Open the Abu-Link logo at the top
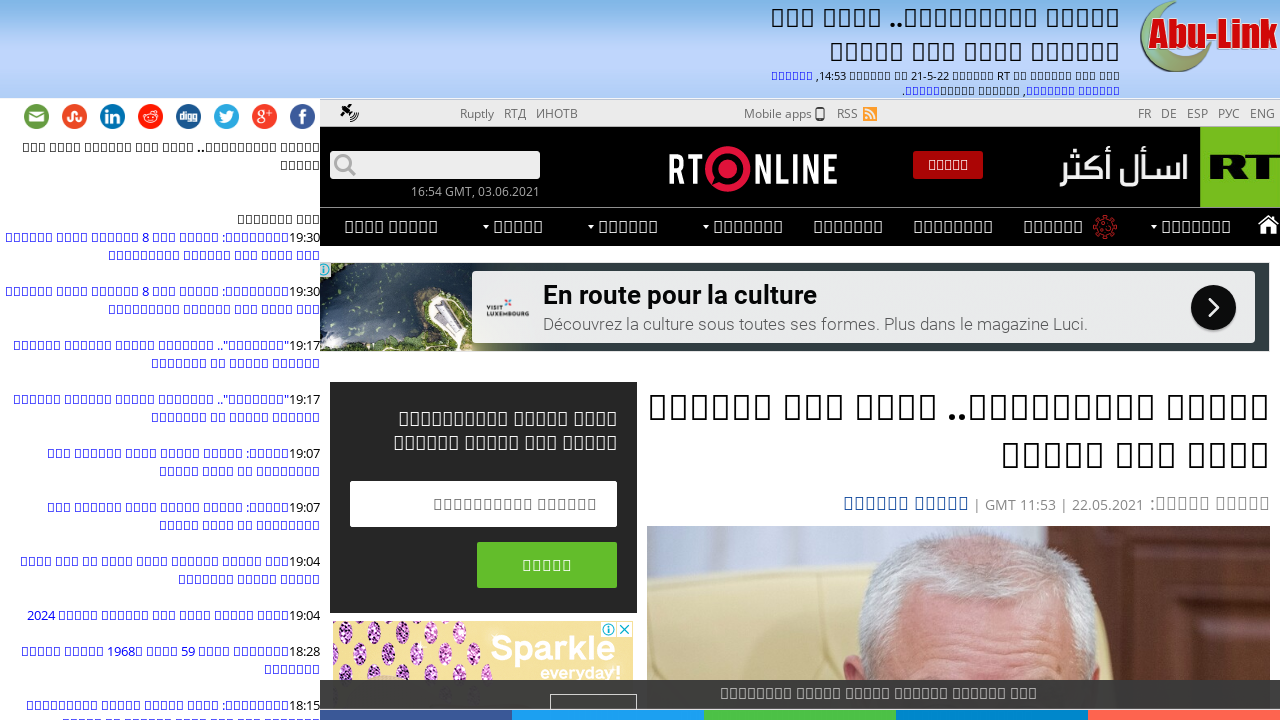This screenshot has width=1280, height=720. point(1209,37)
